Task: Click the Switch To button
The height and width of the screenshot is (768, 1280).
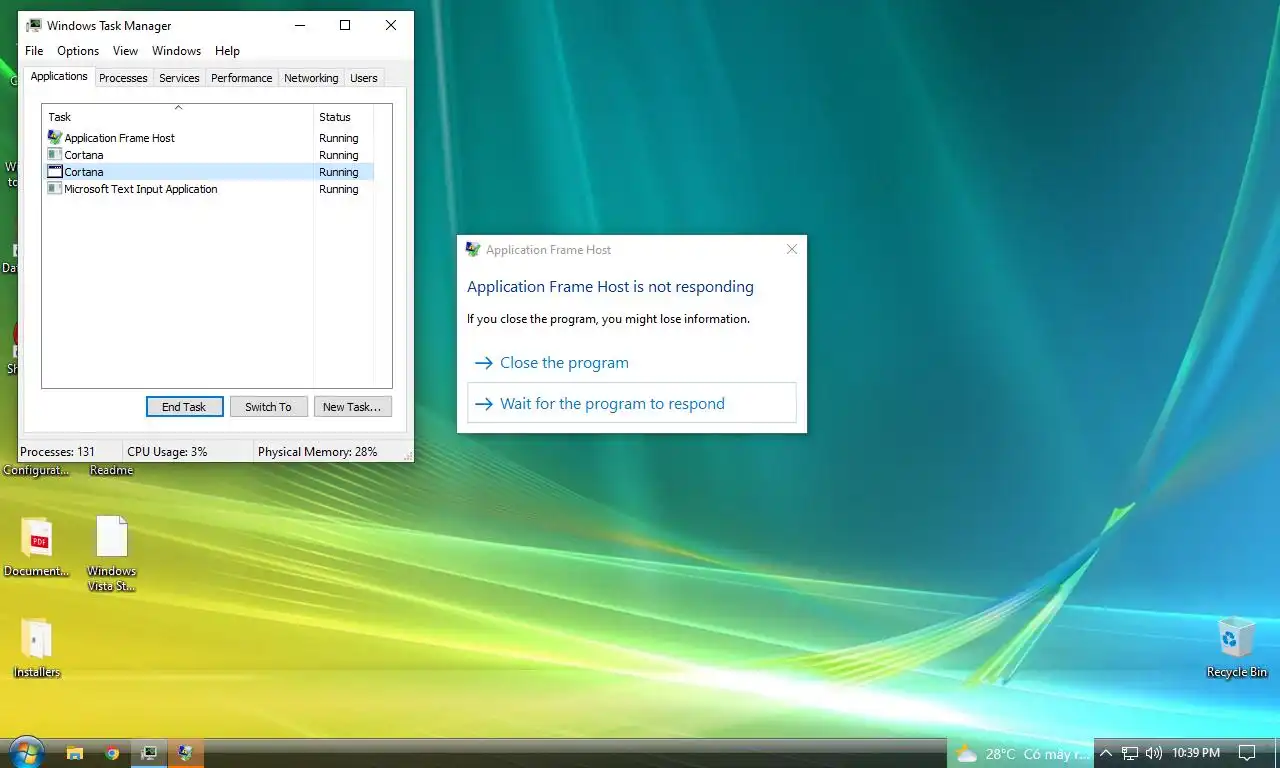Action: tap(268, 407)
